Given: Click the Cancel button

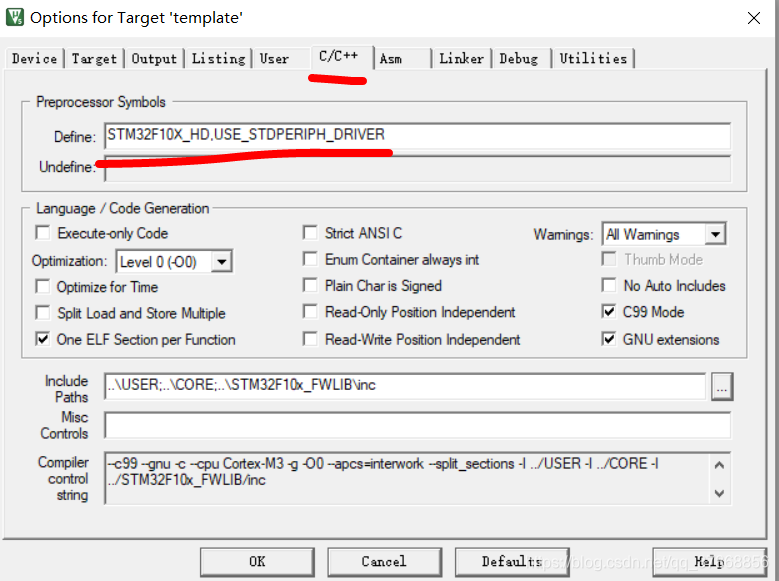Looking at the screenshot, I should point(384,562).
